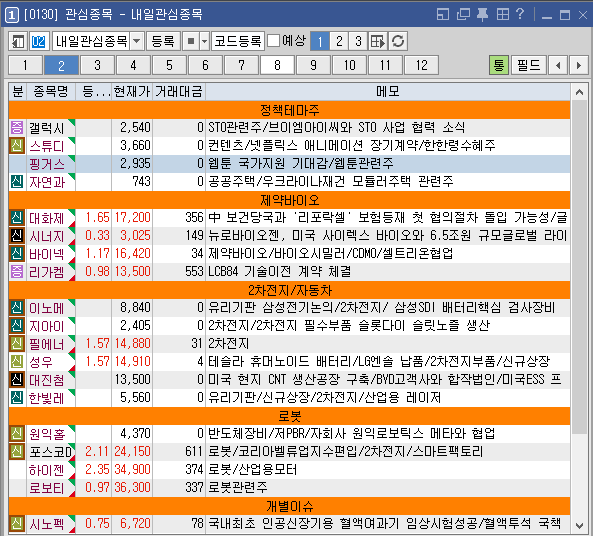
Task: Expand the arrow next to square button
Action: click(x=205, y=41)
